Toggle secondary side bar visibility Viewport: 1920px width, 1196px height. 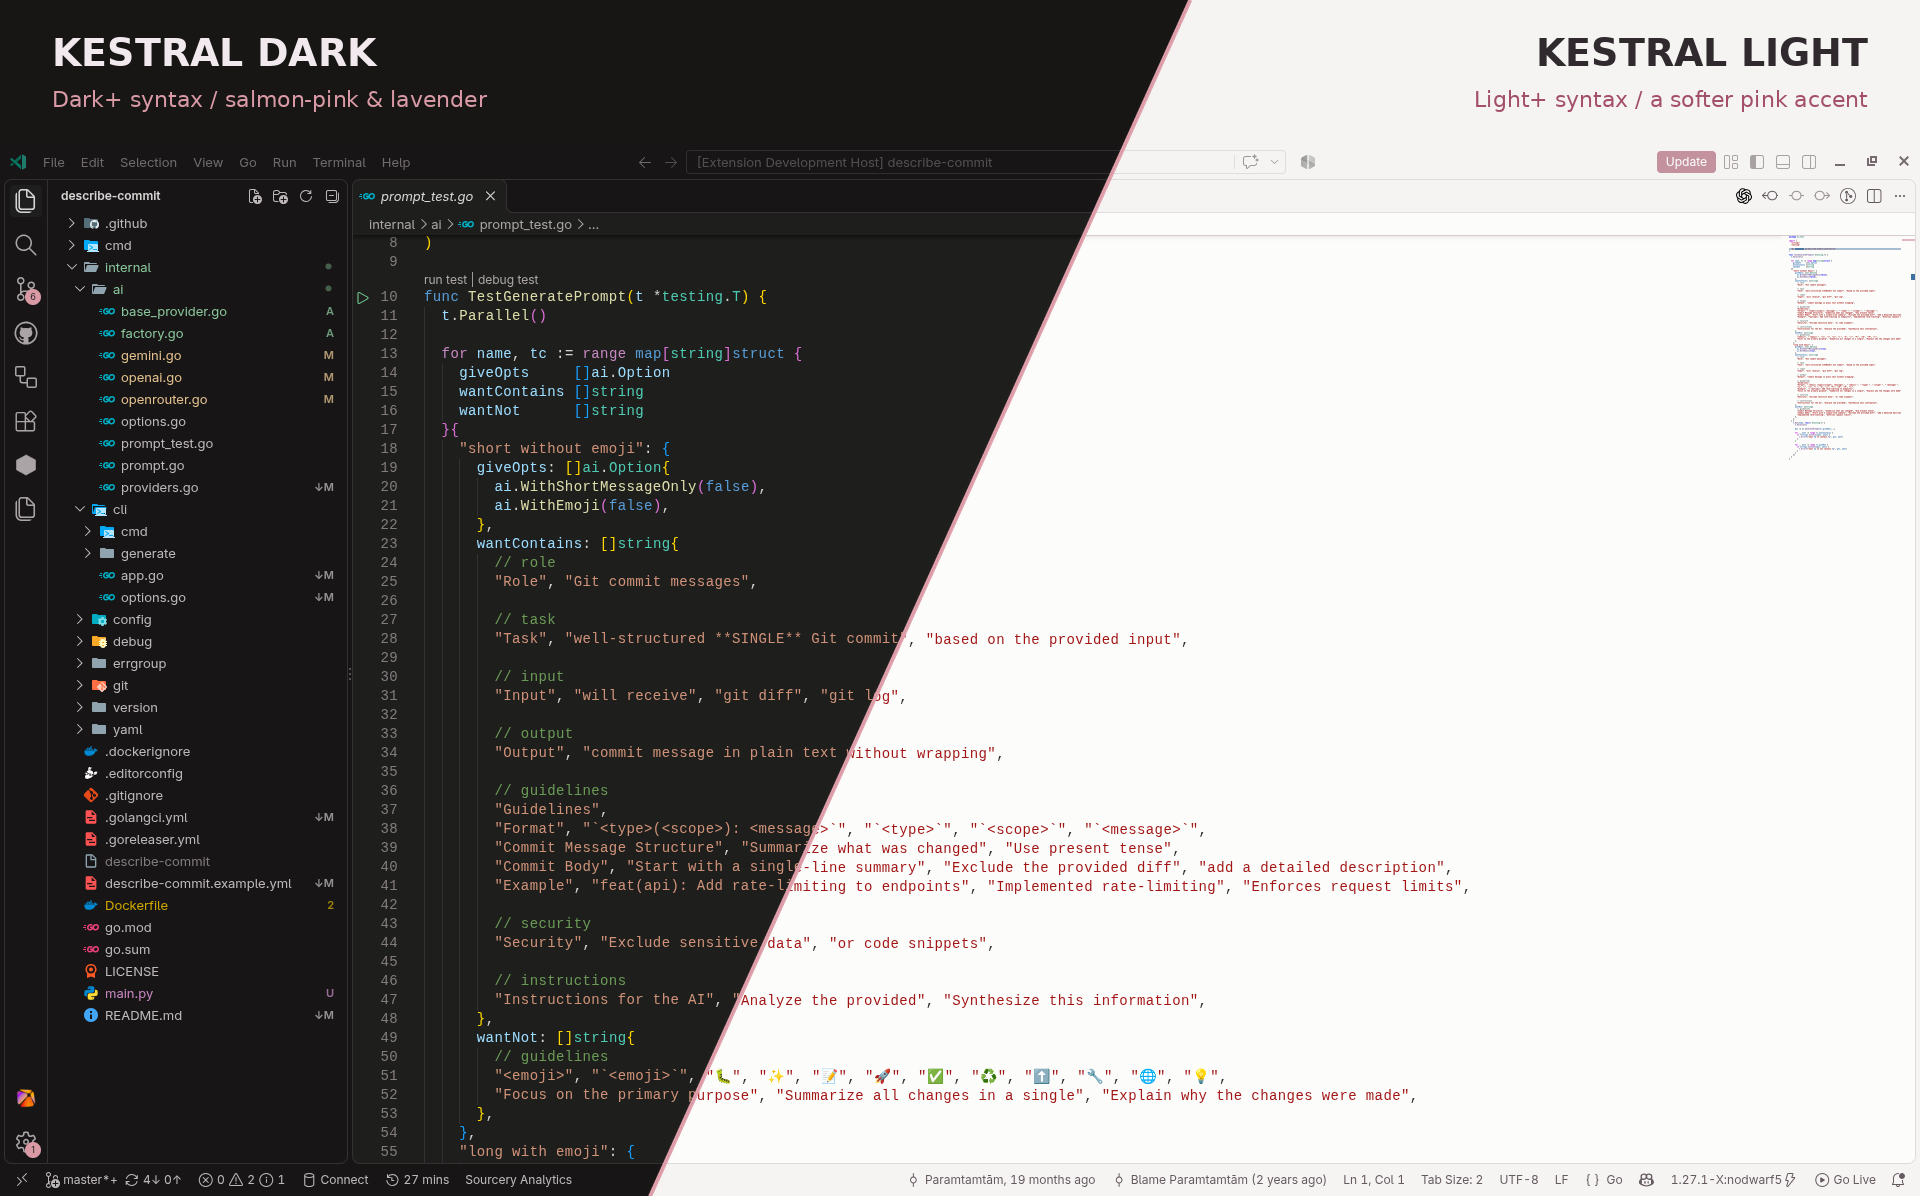point(1809,162)
